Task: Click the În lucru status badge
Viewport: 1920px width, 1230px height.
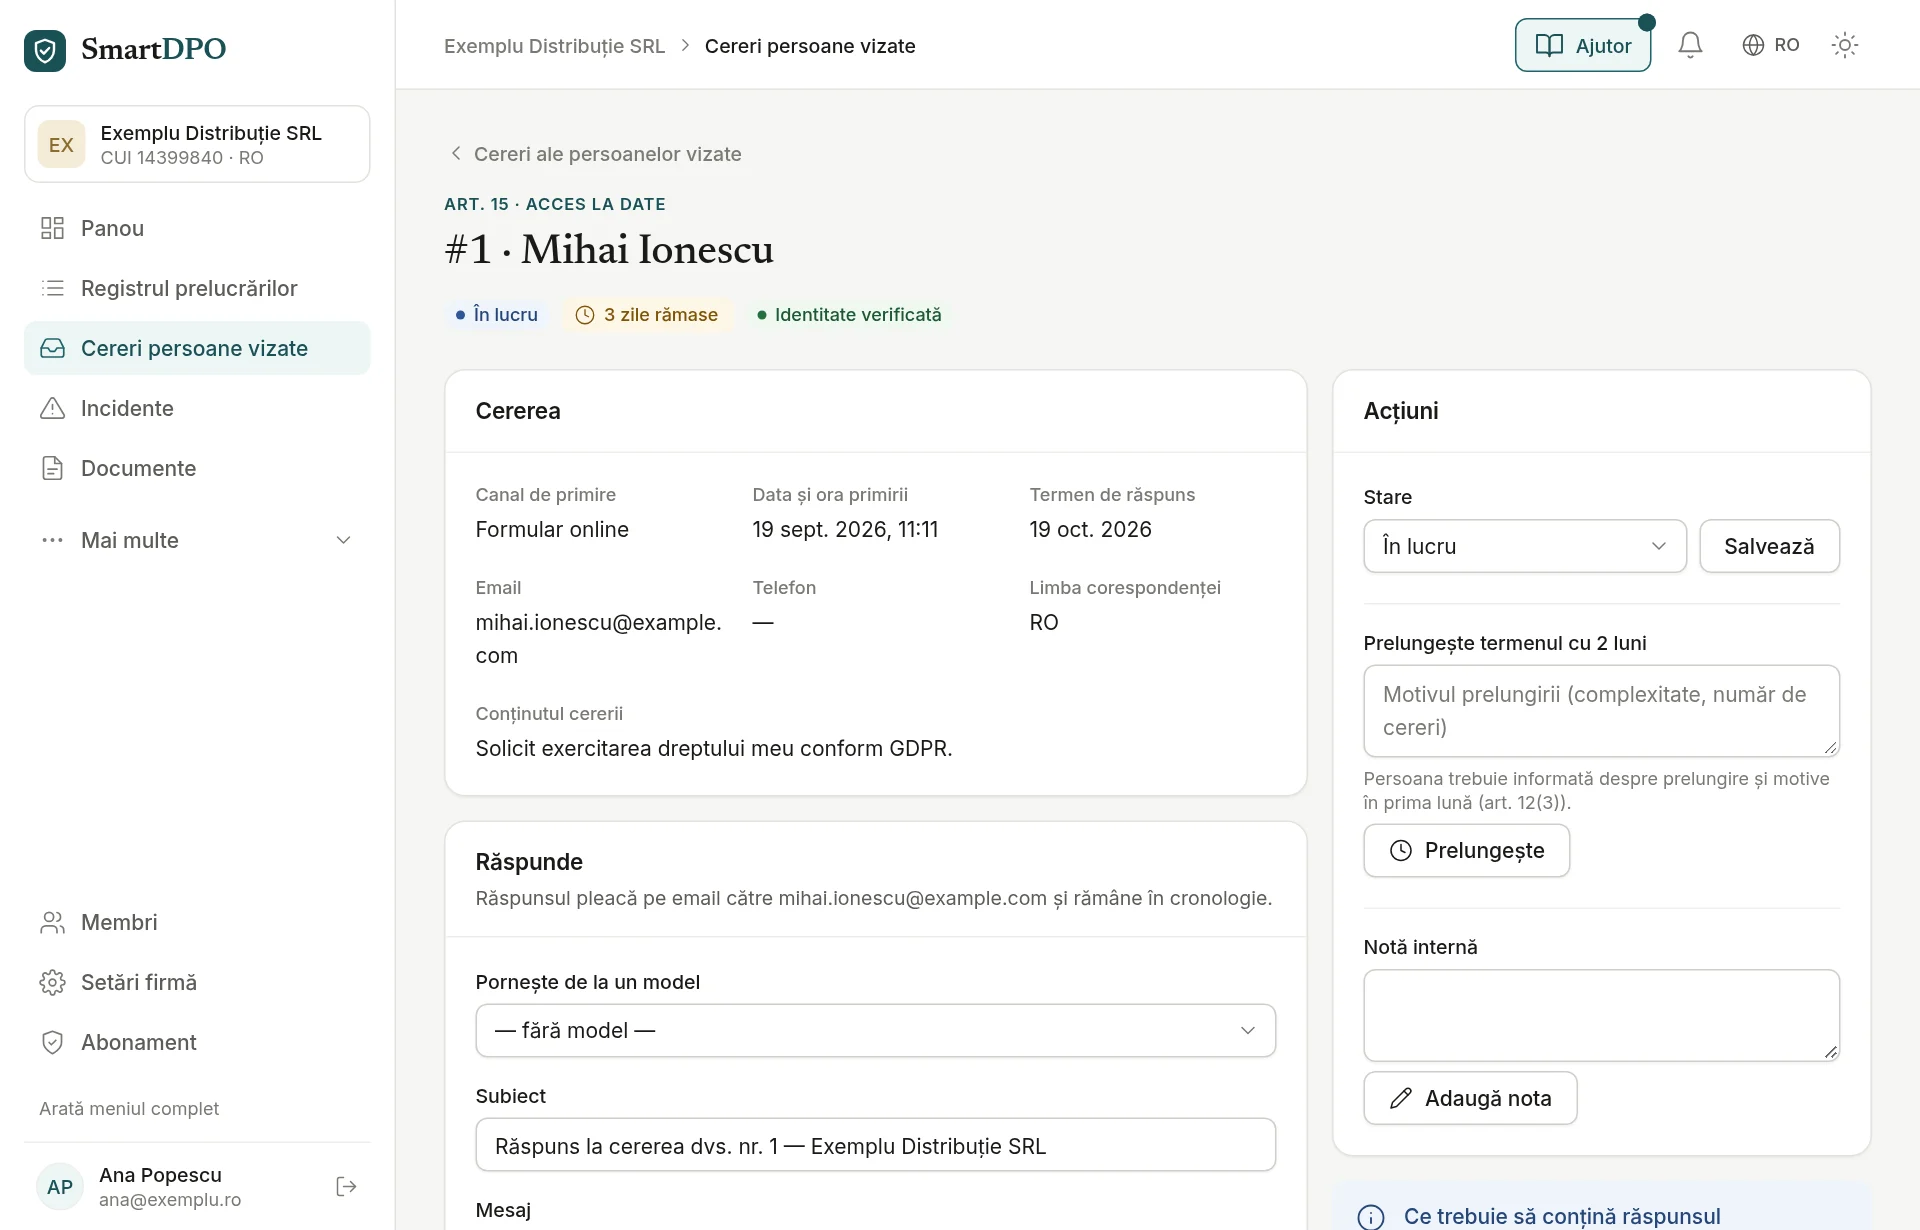Action: (496, 314)
